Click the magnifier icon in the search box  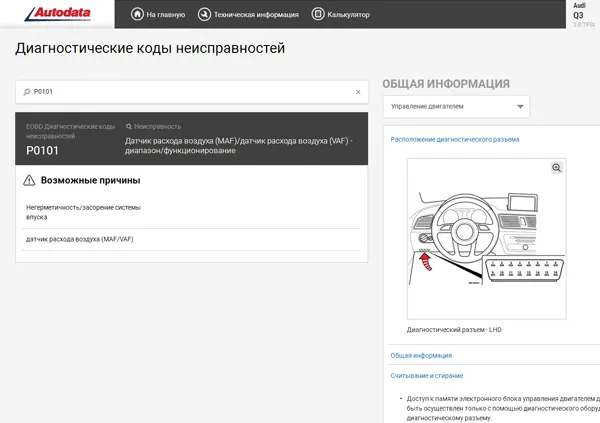[x=25, y=92]
